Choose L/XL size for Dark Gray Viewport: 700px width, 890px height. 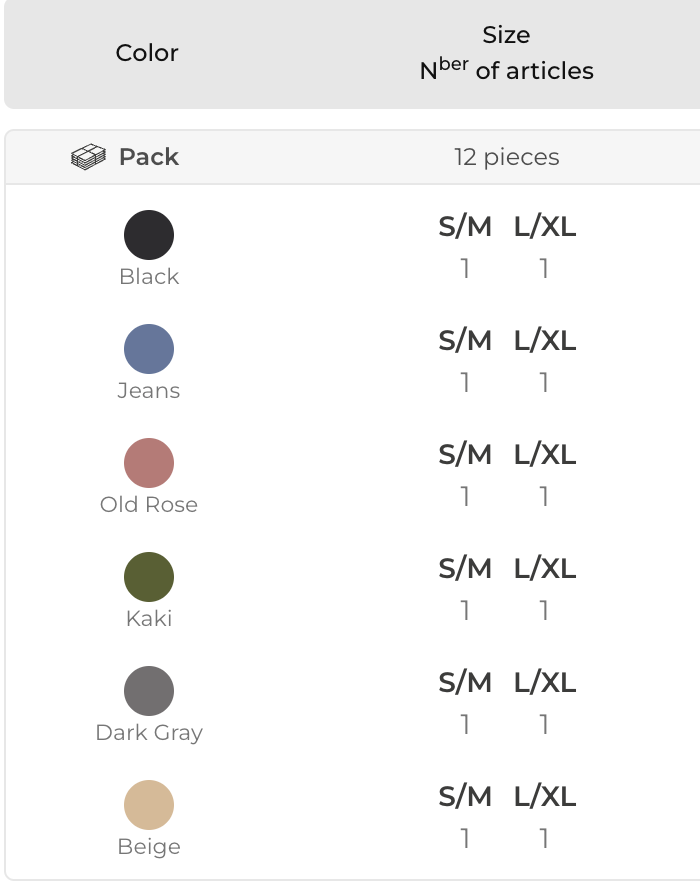tap(545, 684)
